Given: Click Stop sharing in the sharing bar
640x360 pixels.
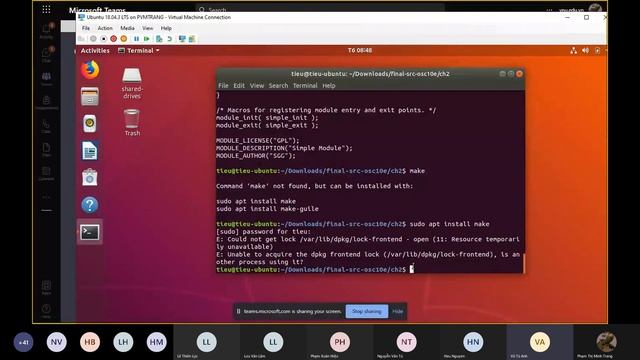Looking at the screenshot, I should click(x=367, y=311).
